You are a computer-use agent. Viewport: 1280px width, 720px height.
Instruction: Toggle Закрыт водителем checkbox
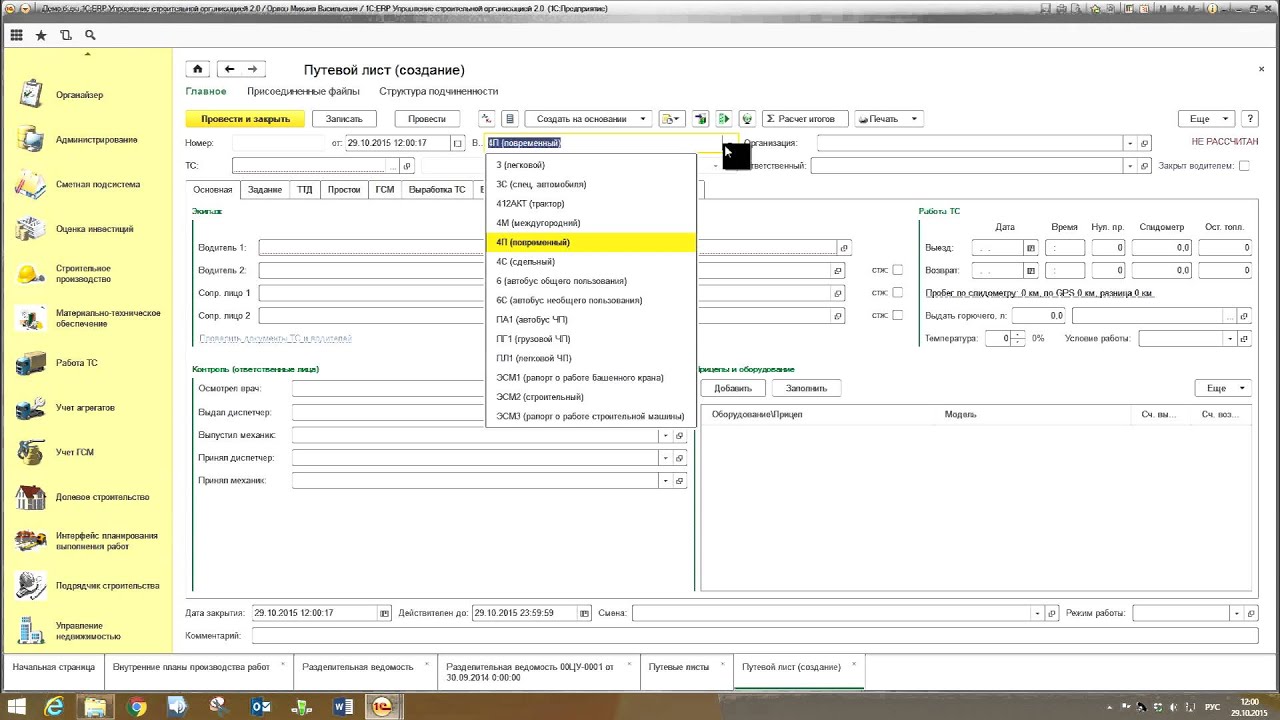click(1244, 166)
